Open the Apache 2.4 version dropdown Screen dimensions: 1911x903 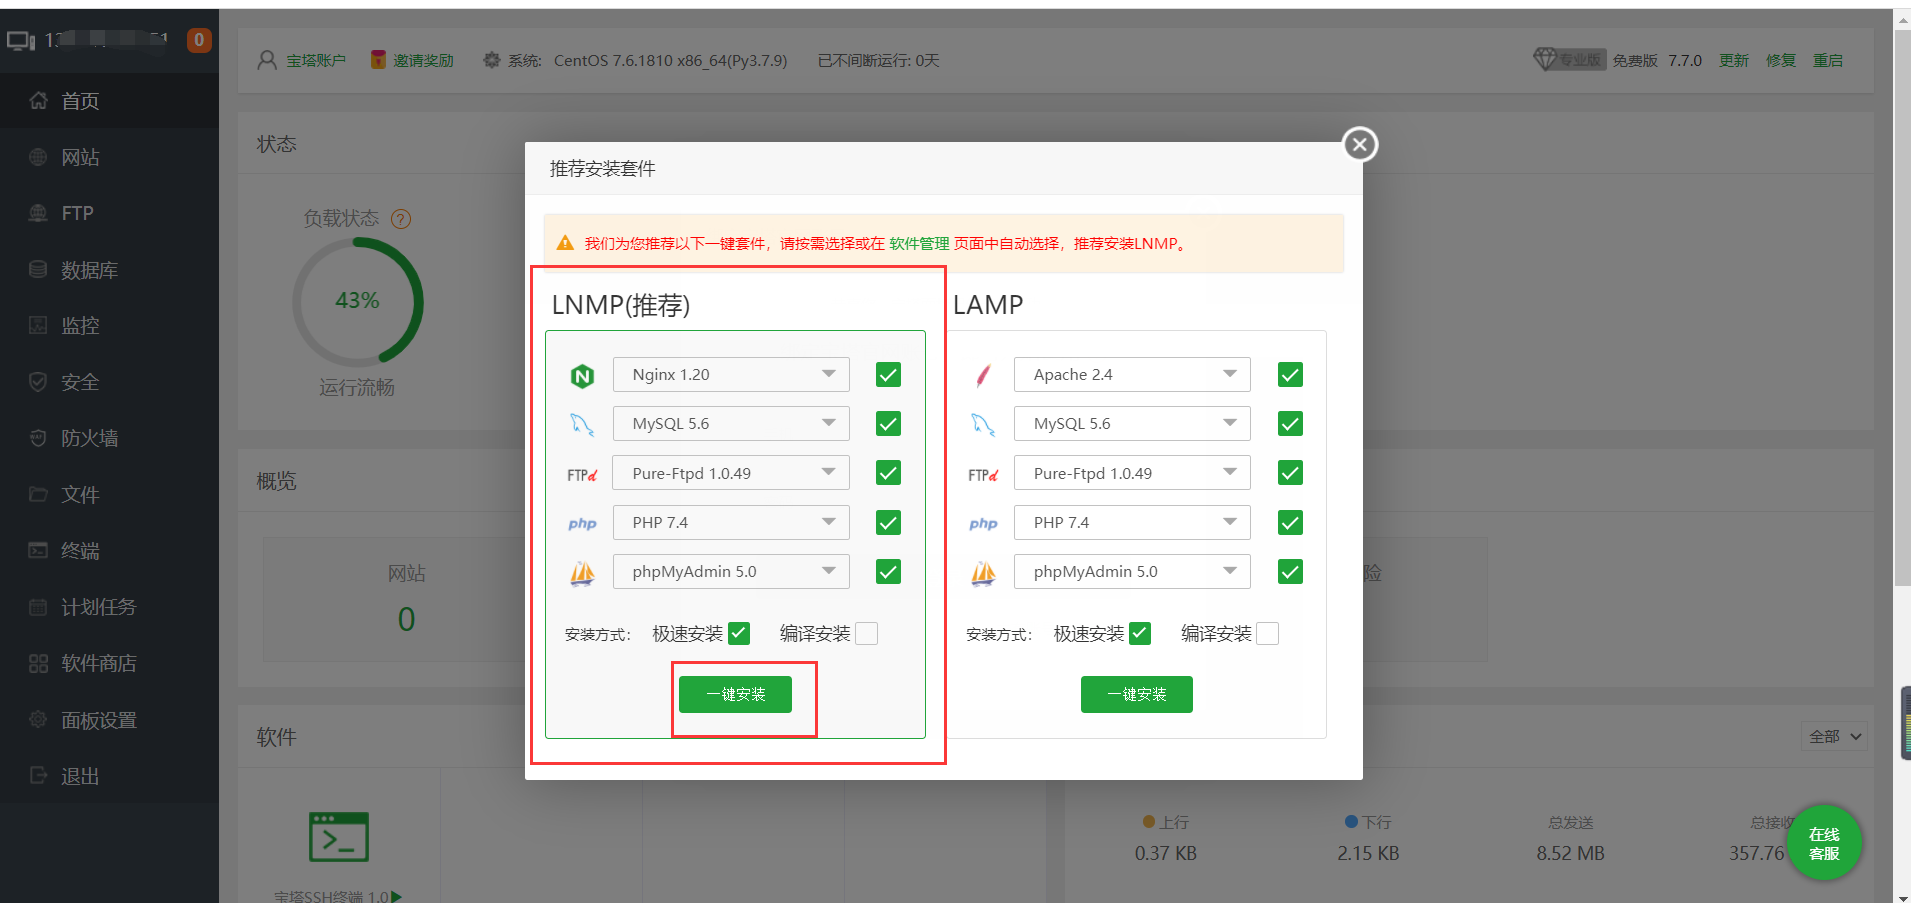(x=1132, y=375)
